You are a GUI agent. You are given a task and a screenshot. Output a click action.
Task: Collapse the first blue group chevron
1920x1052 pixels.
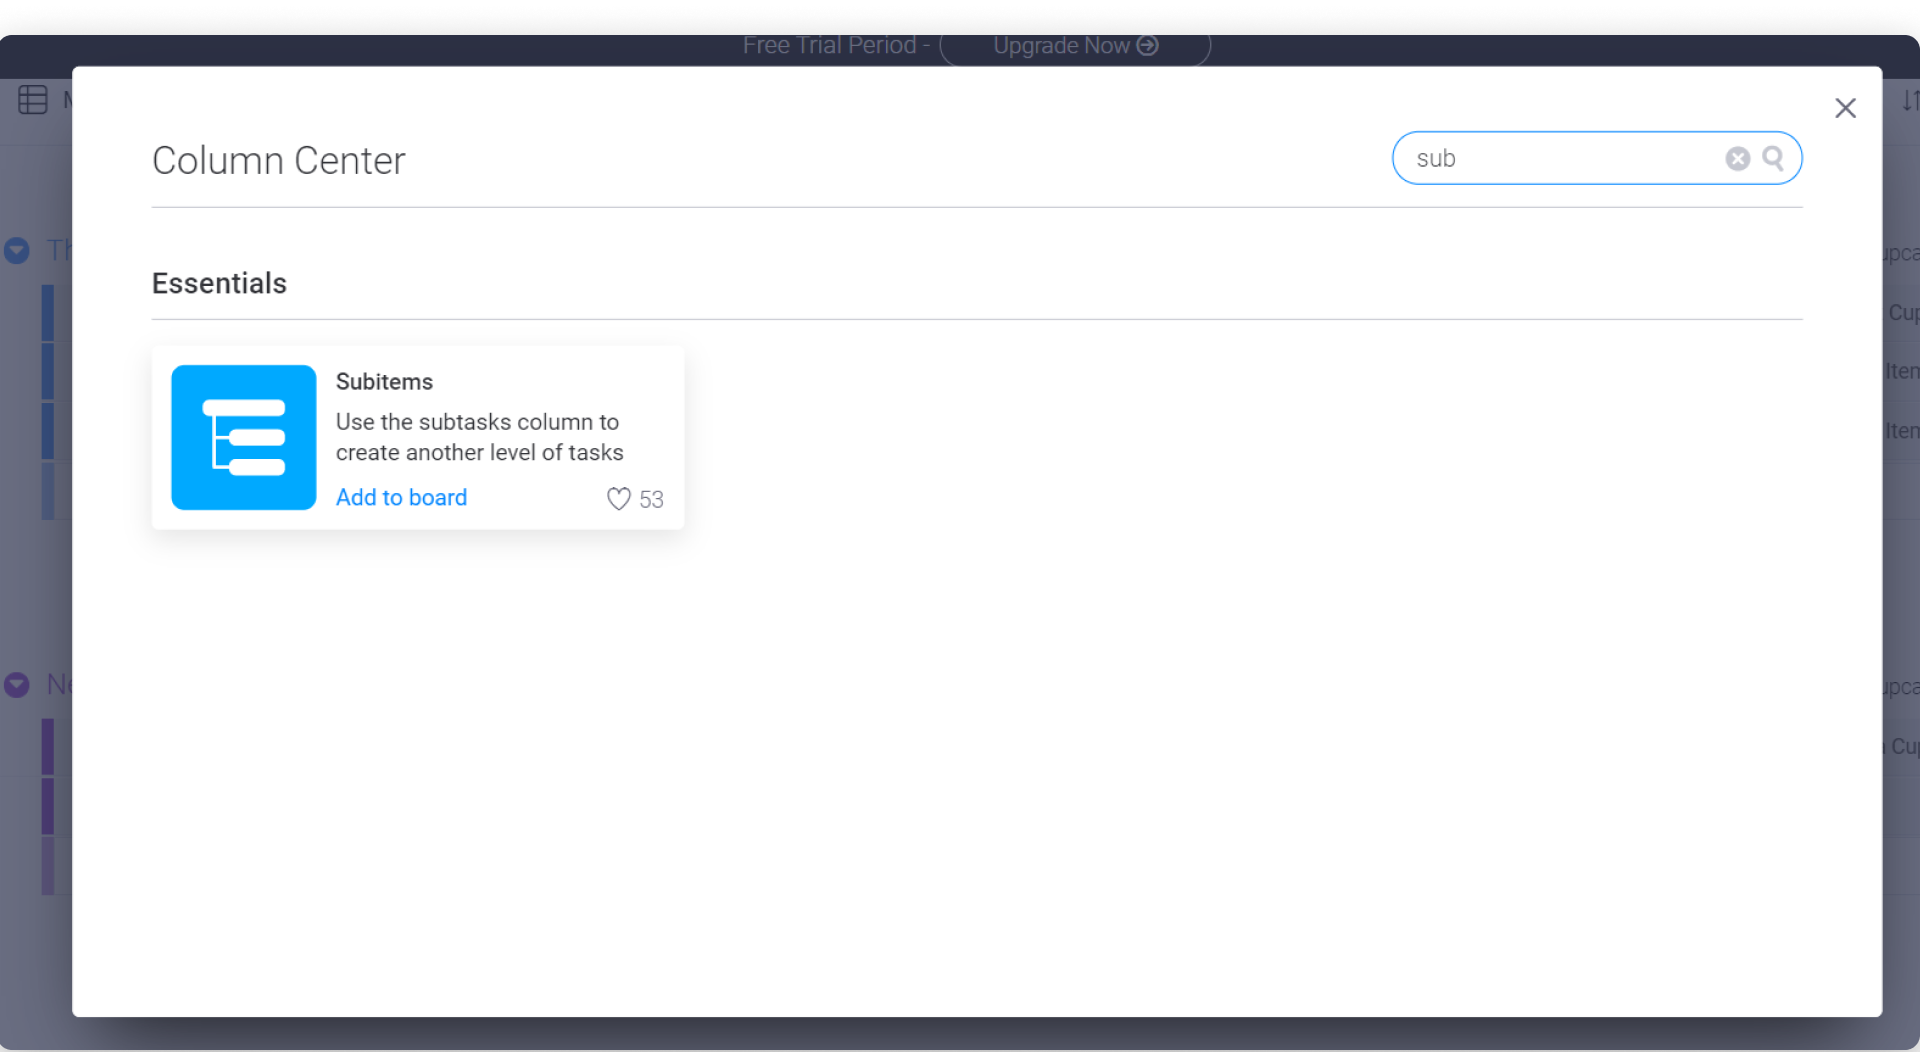coord(16,250)
